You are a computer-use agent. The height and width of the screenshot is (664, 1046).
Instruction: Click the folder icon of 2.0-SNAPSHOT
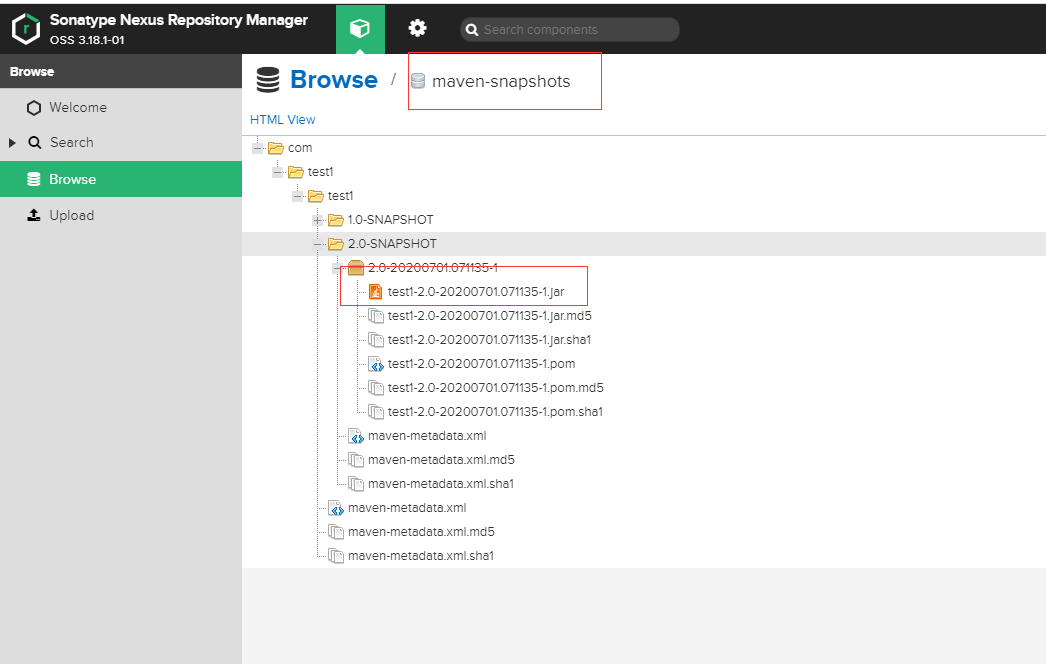pyautogui.click(x=336, y=244)
